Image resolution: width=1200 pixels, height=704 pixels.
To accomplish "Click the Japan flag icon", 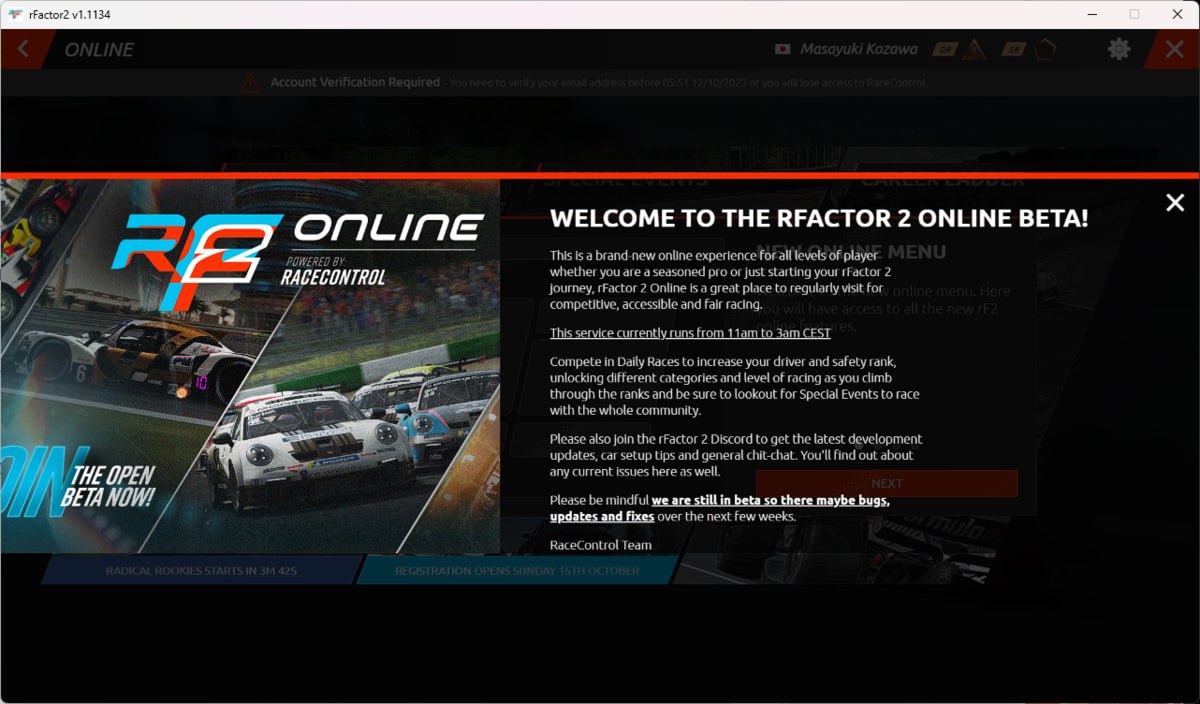I will (783, 49).
